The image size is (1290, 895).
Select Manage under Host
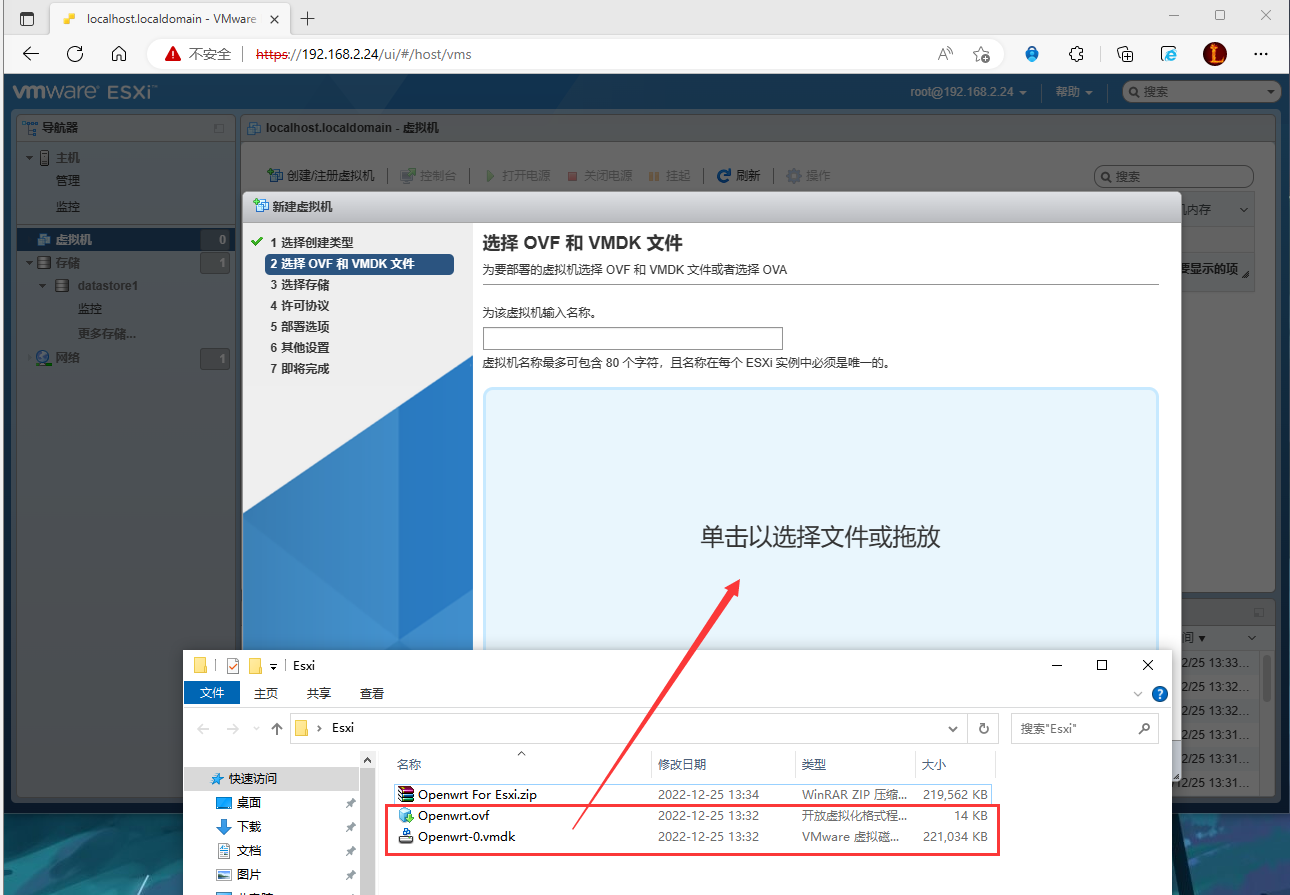(68, 181)
